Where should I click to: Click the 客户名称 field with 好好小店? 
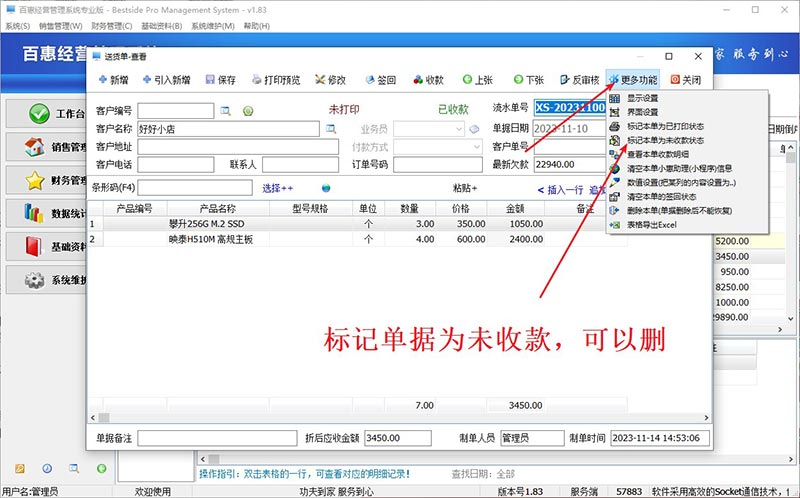229,129
